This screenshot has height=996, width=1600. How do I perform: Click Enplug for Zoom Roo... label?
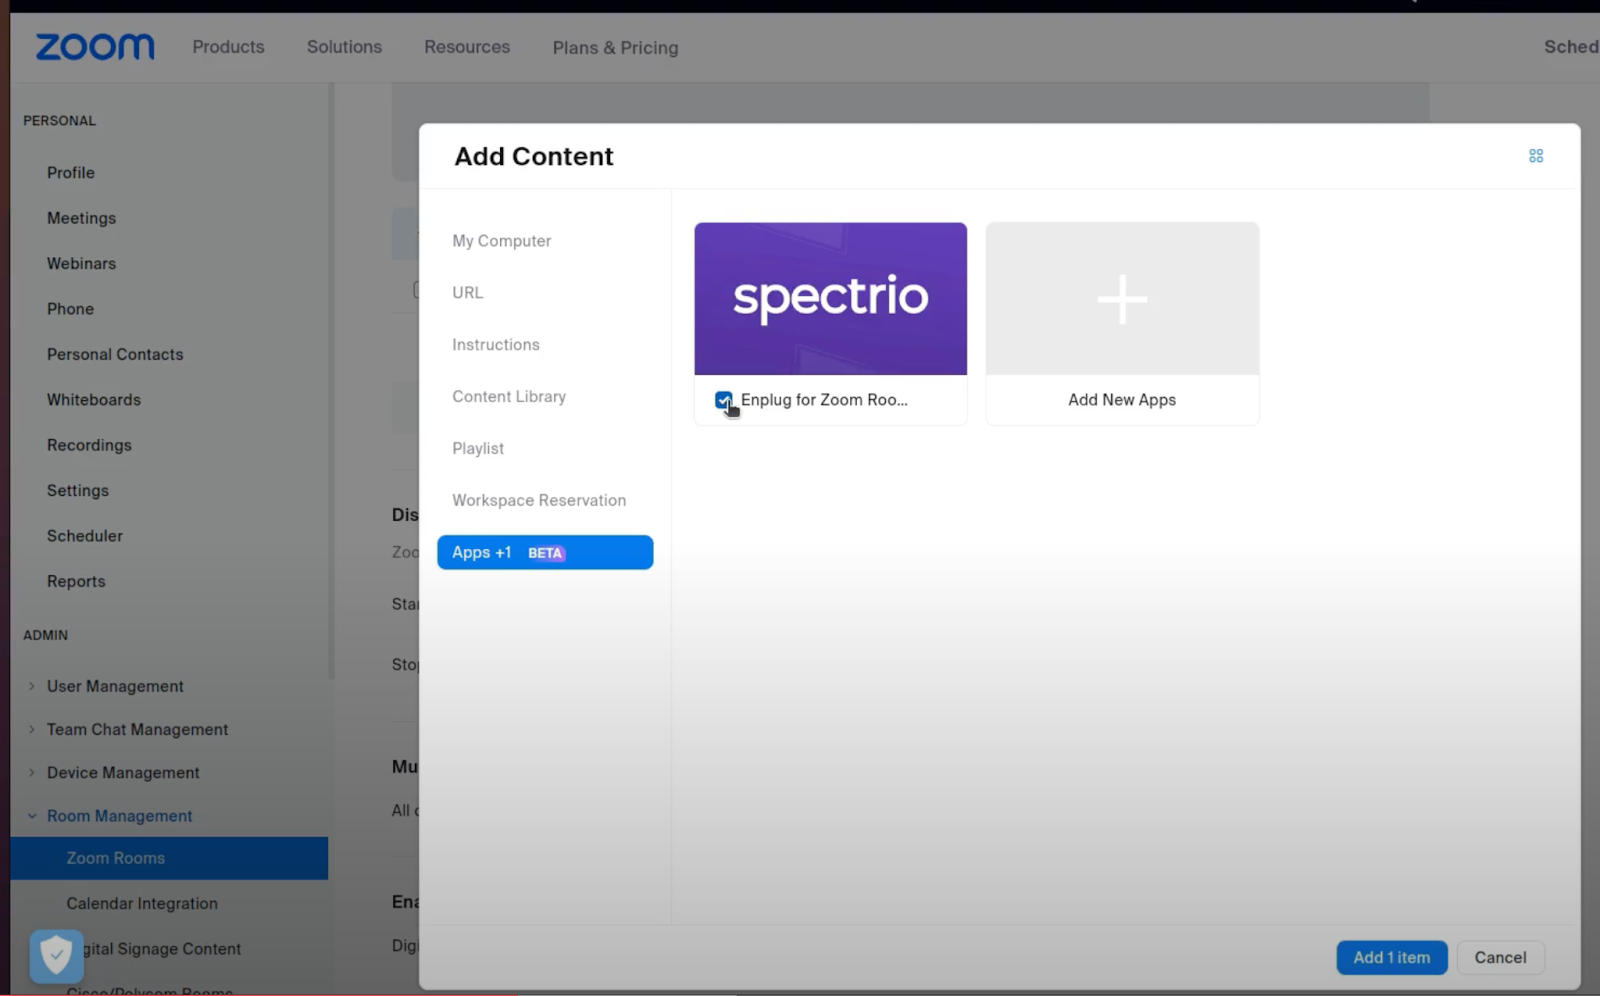(x=824, y=400)
